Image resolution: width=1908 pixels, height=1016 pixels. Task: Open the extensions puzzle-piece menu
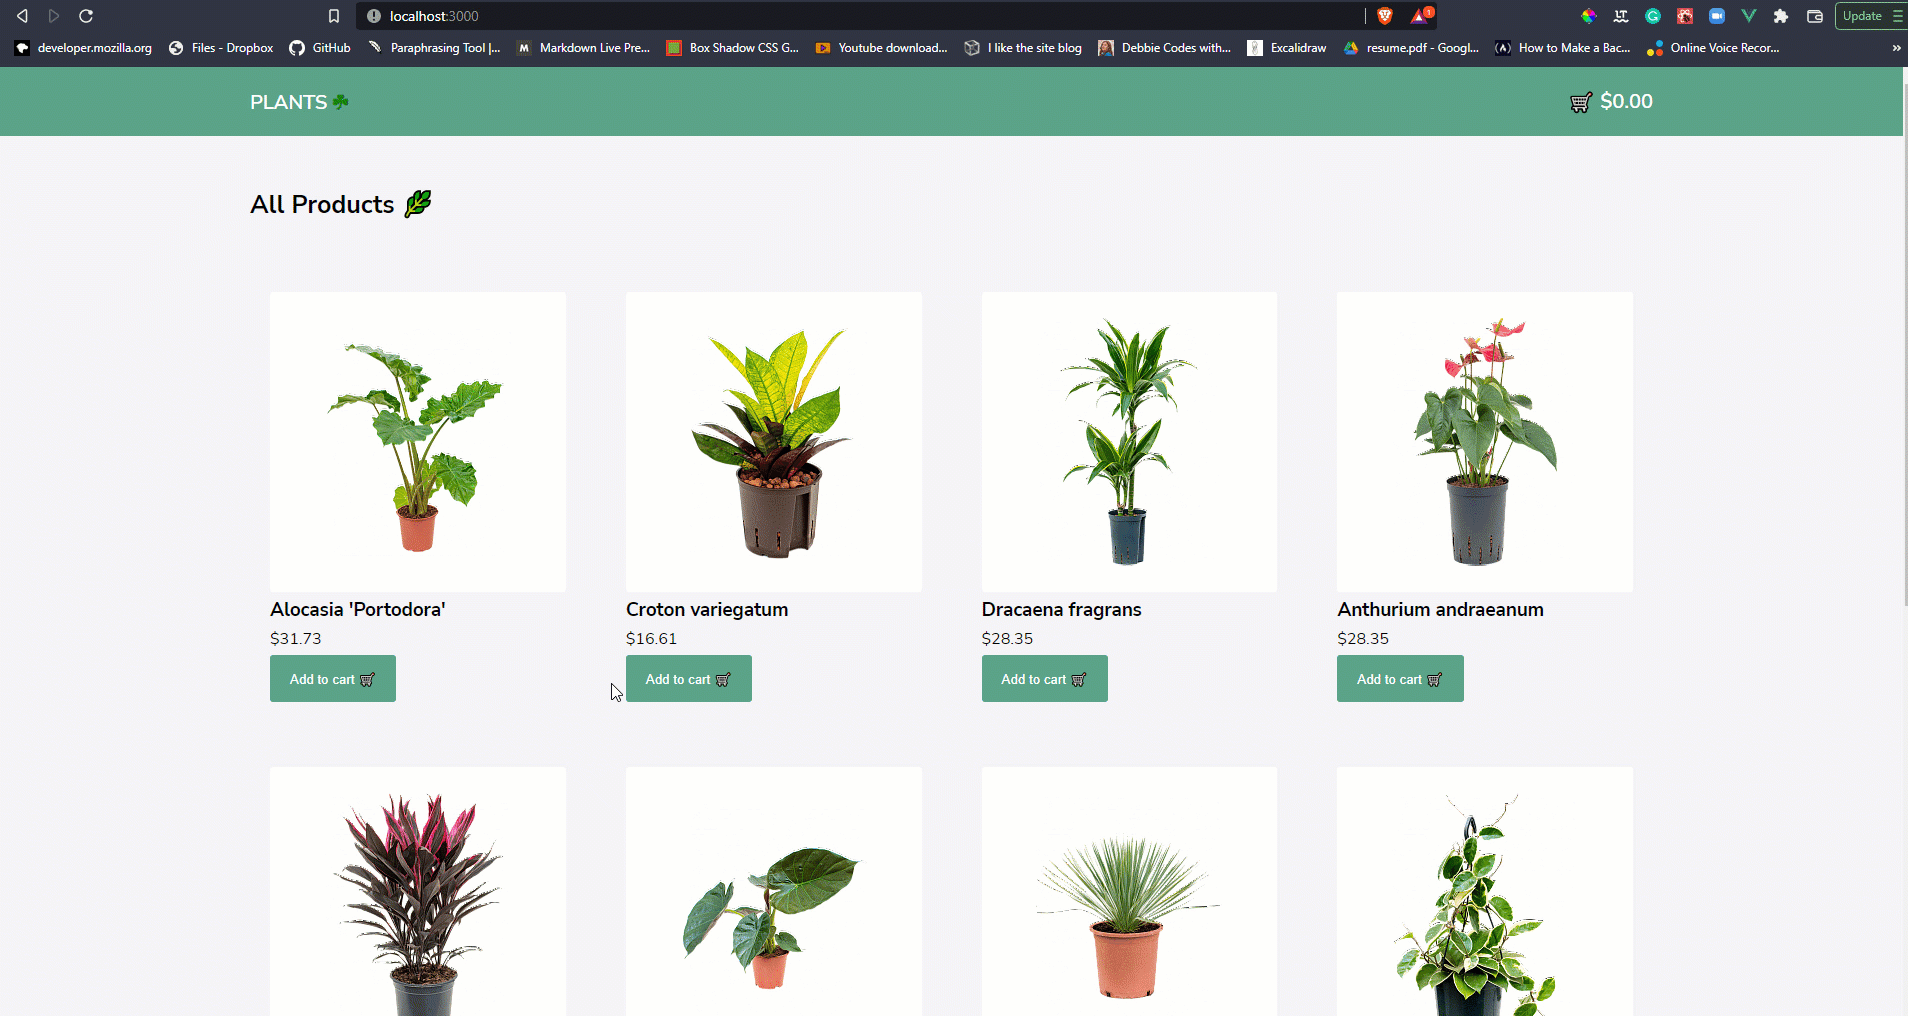1781,16
